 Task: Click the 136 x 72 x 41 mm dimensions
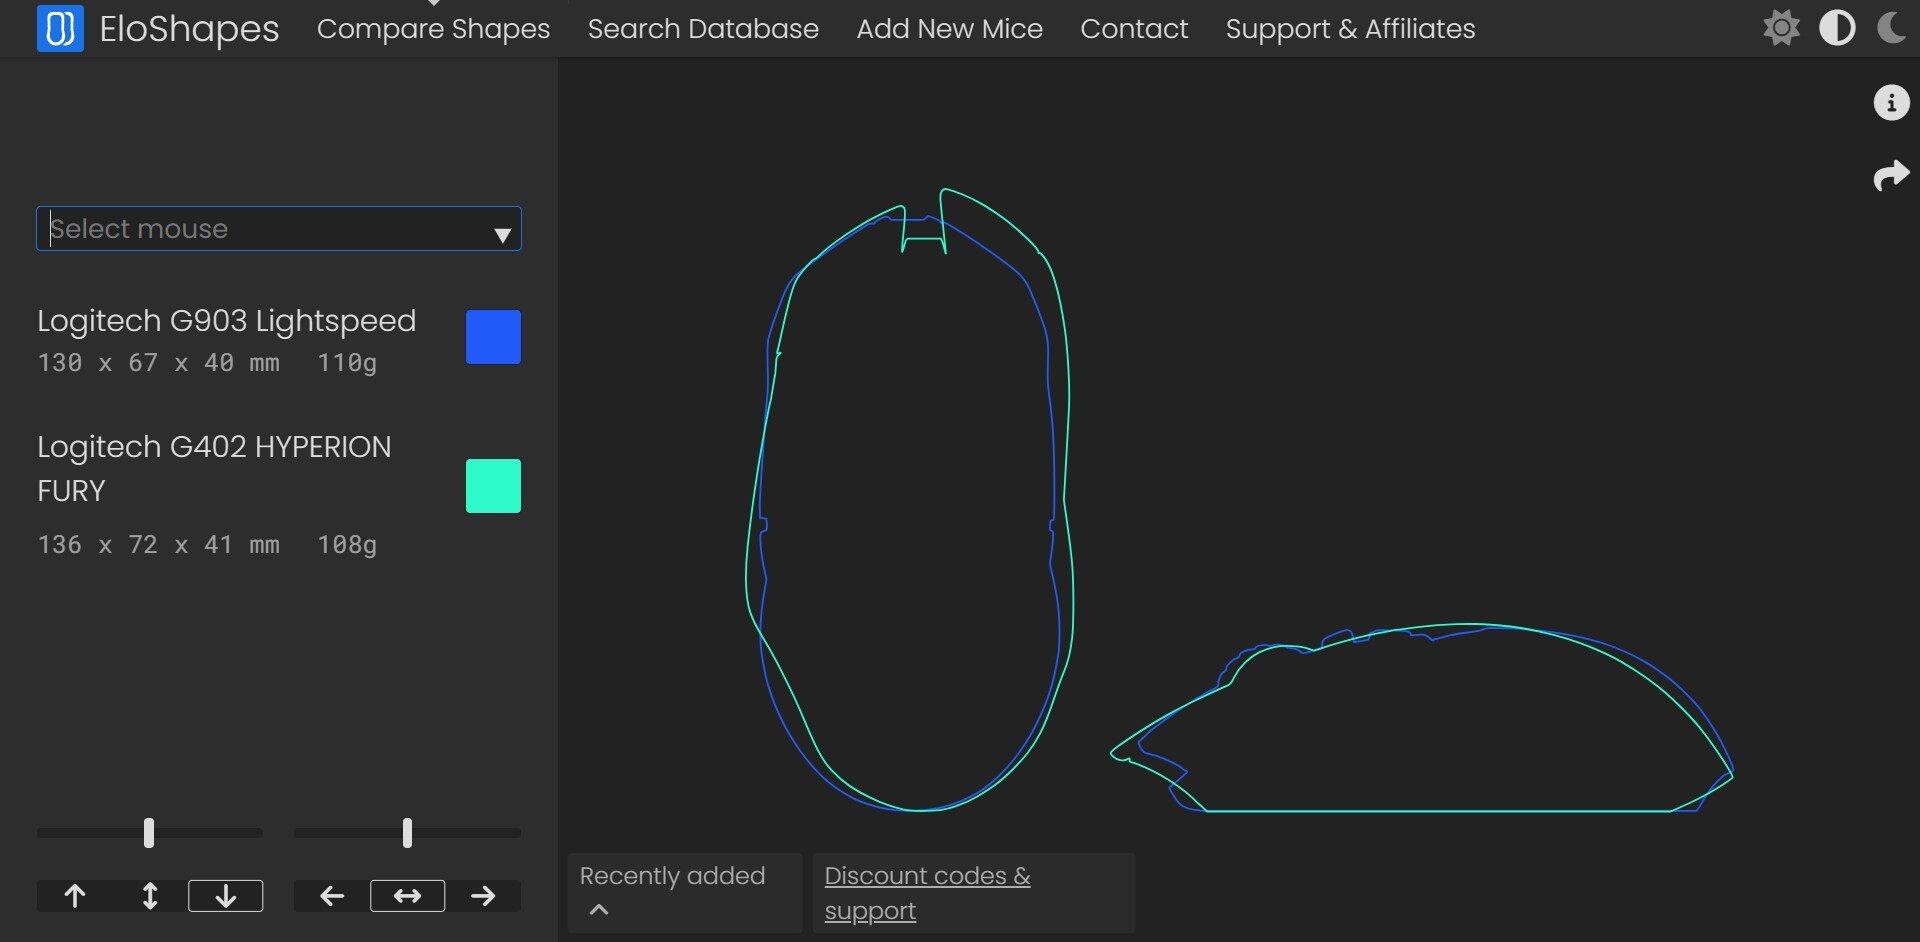pyautogui.click(x=158, y=545)
